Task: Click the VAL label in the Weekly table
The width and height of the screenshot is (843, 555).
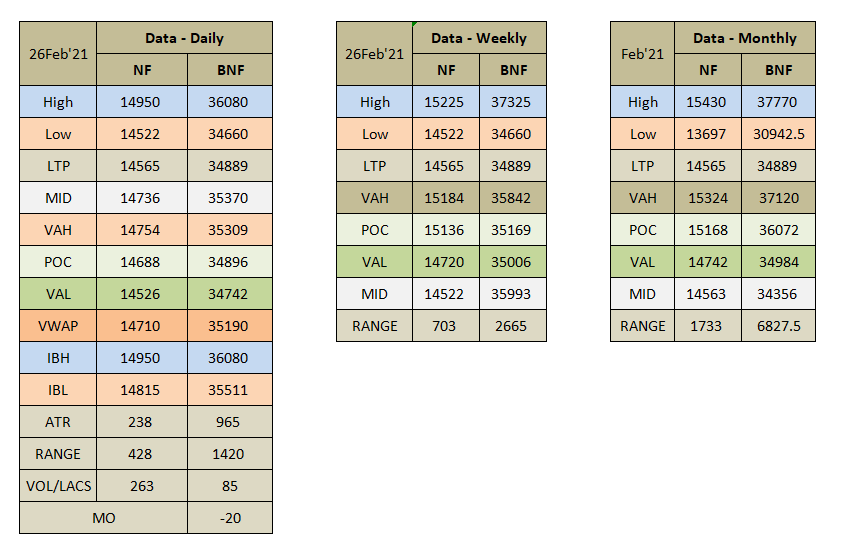Action: pyautogui.click(x=375, y=262)
